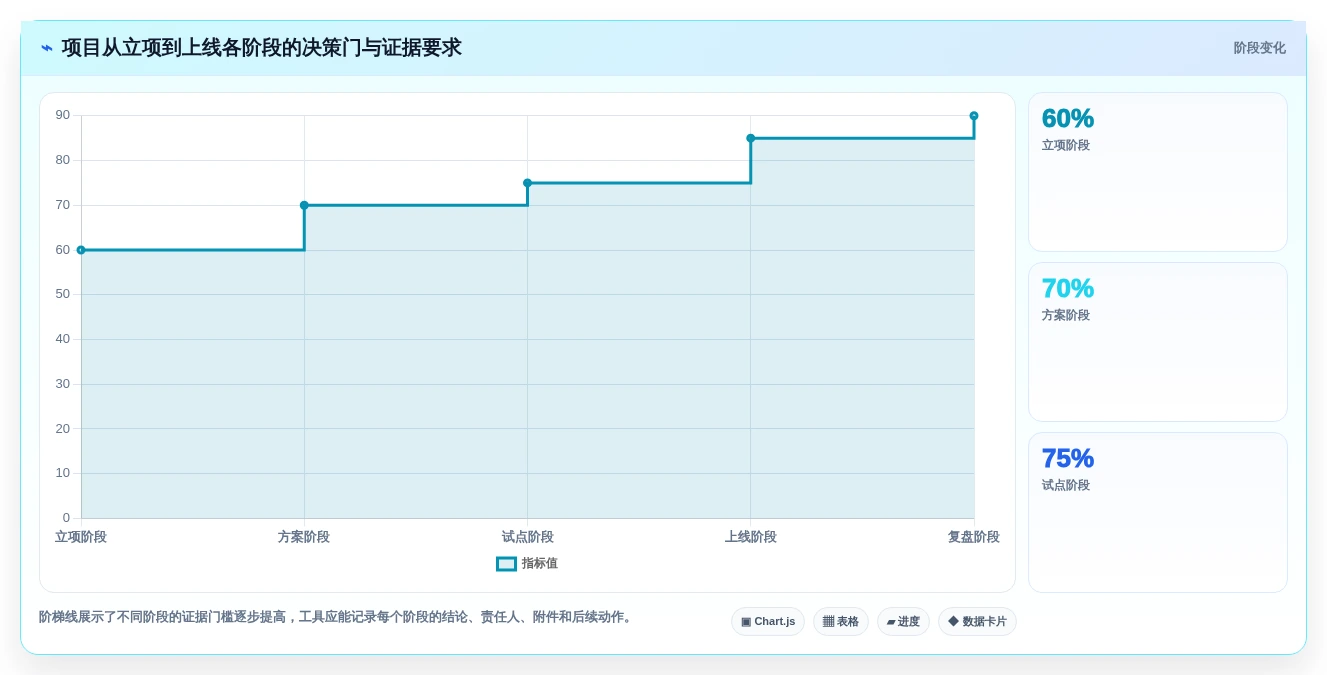
Task: Click the 试点阶段 x-axis label
Action: tap(527, 537)
